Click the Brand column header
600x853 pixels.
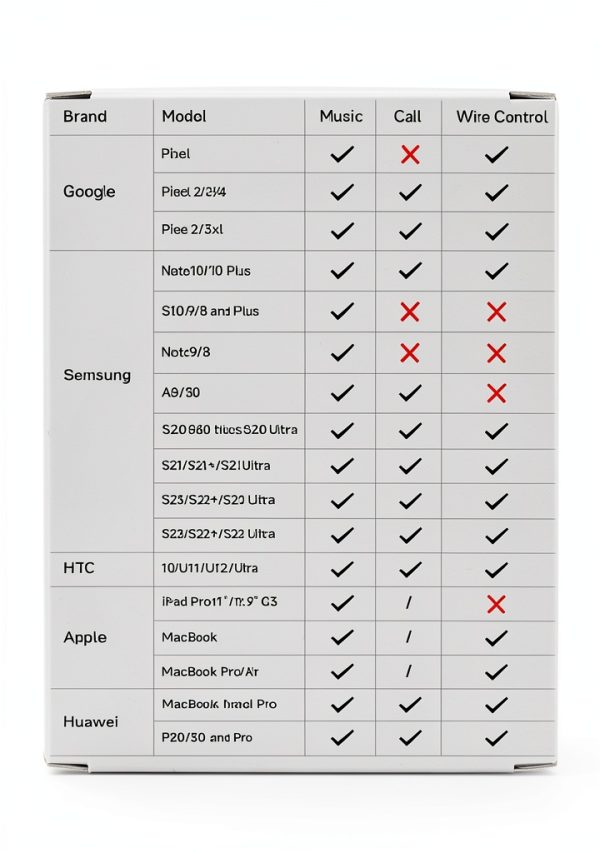pyautogui.click(x=85, y=116)
